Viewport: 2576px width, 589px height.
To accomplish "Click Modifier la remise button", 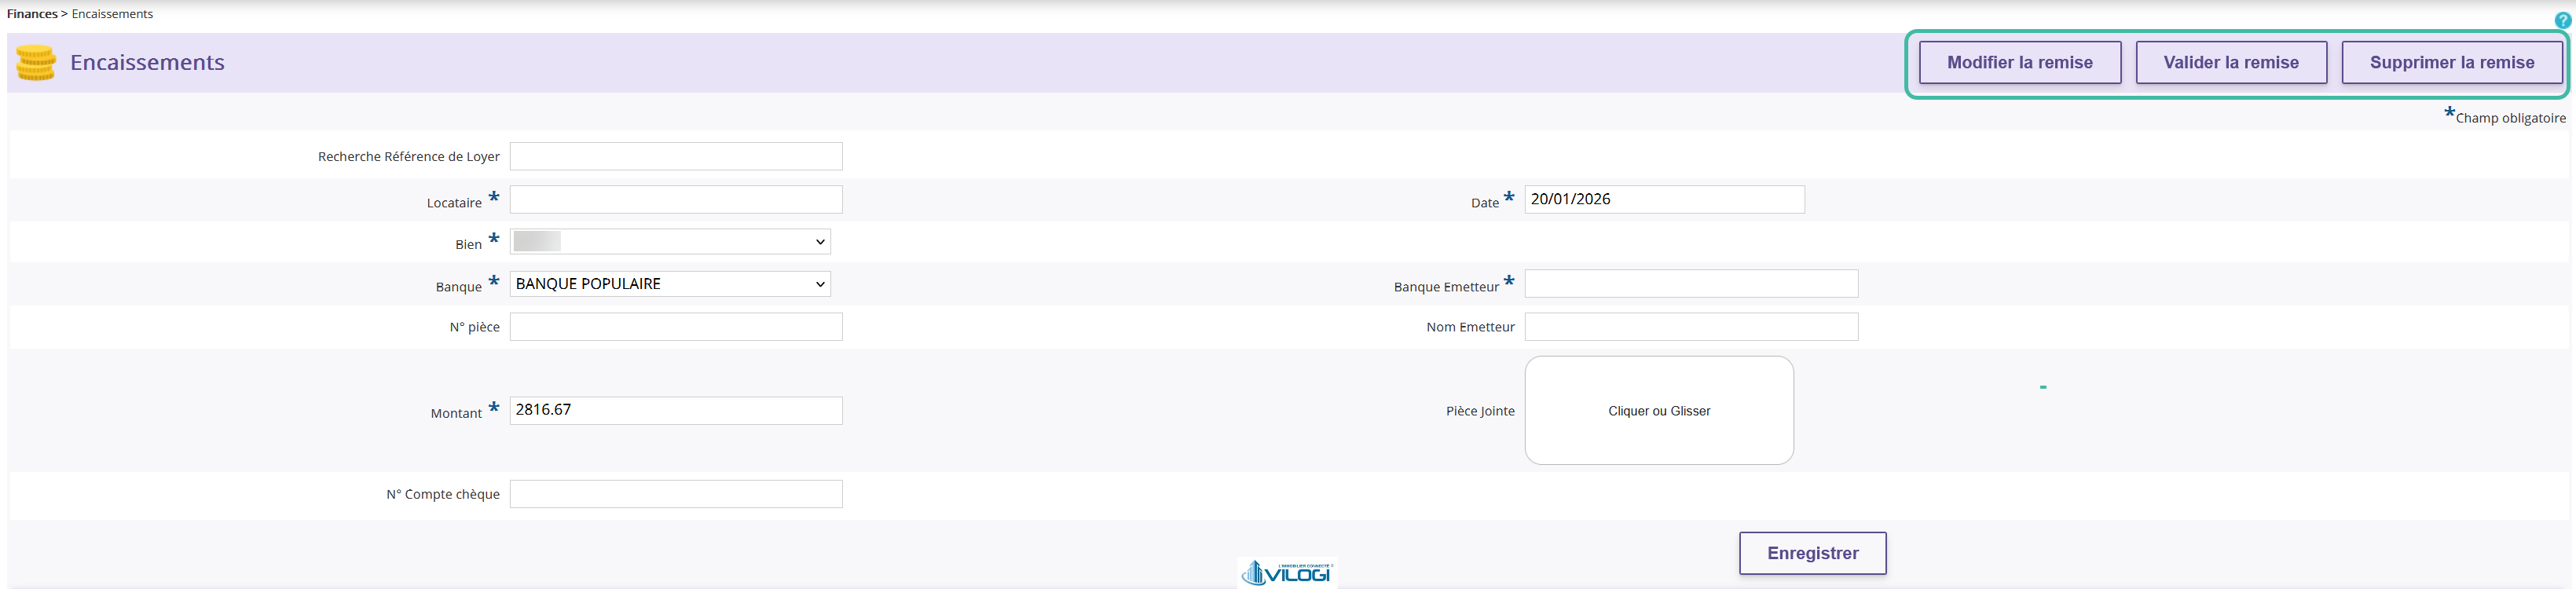I will coord(2020,62).
